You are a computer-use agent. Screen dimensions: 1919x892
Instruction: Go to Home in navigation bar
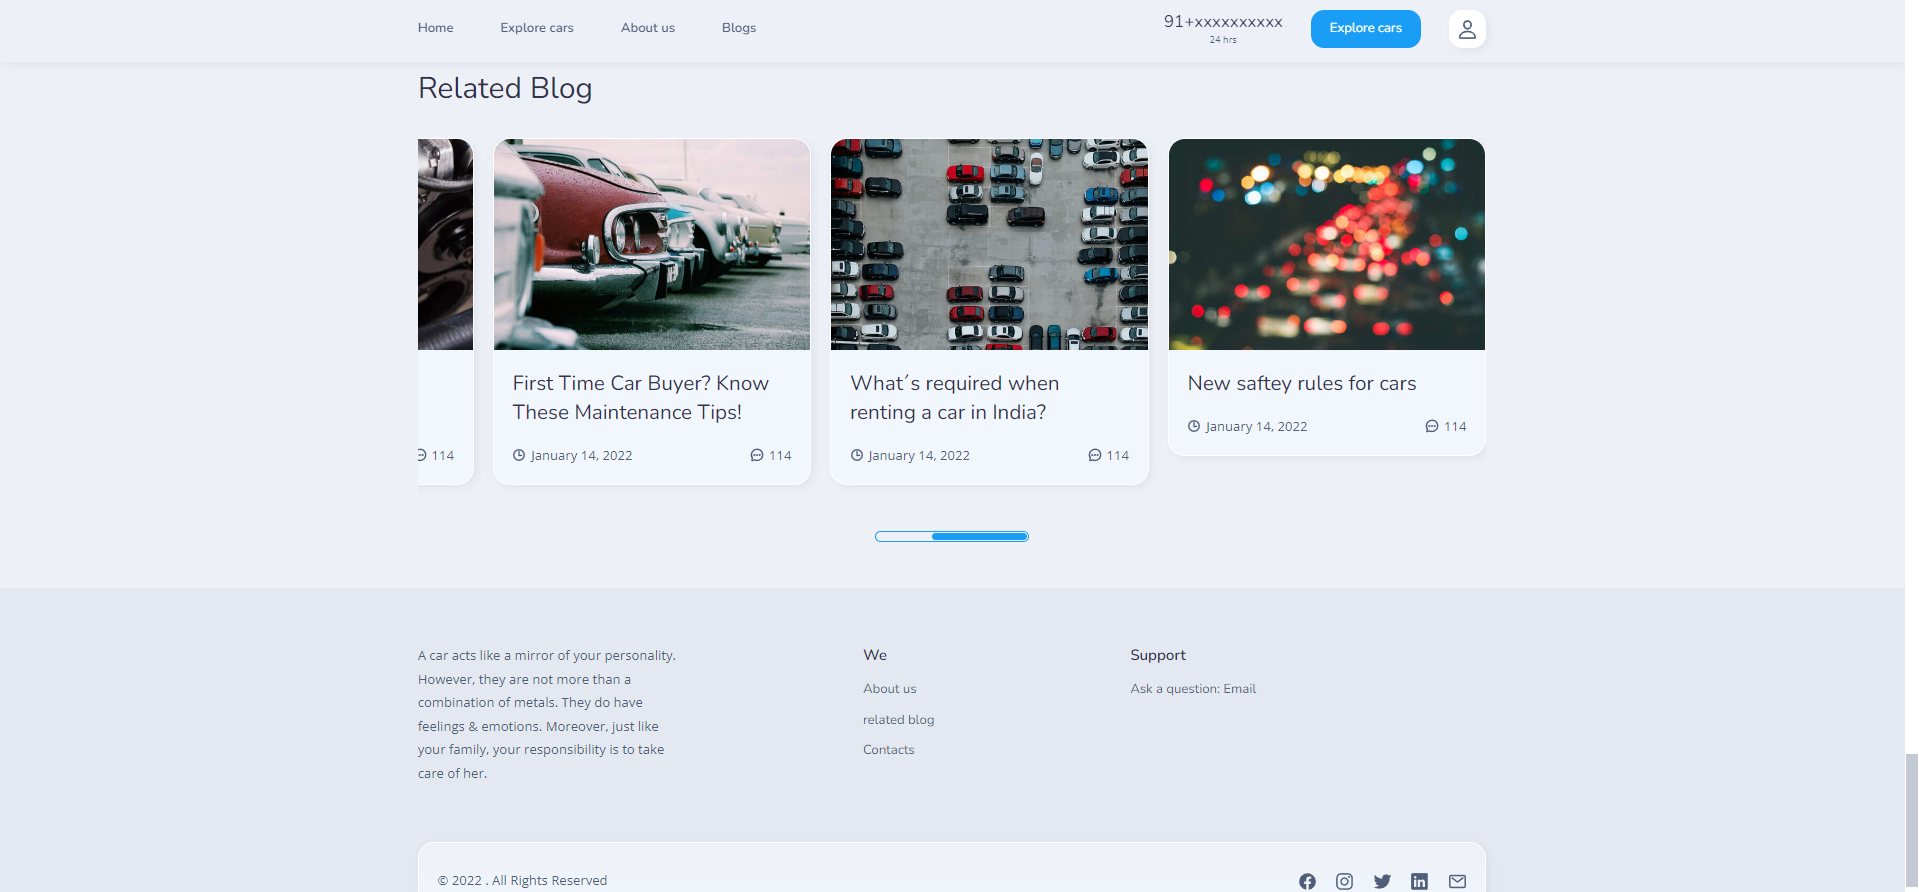tap(435, 28)
